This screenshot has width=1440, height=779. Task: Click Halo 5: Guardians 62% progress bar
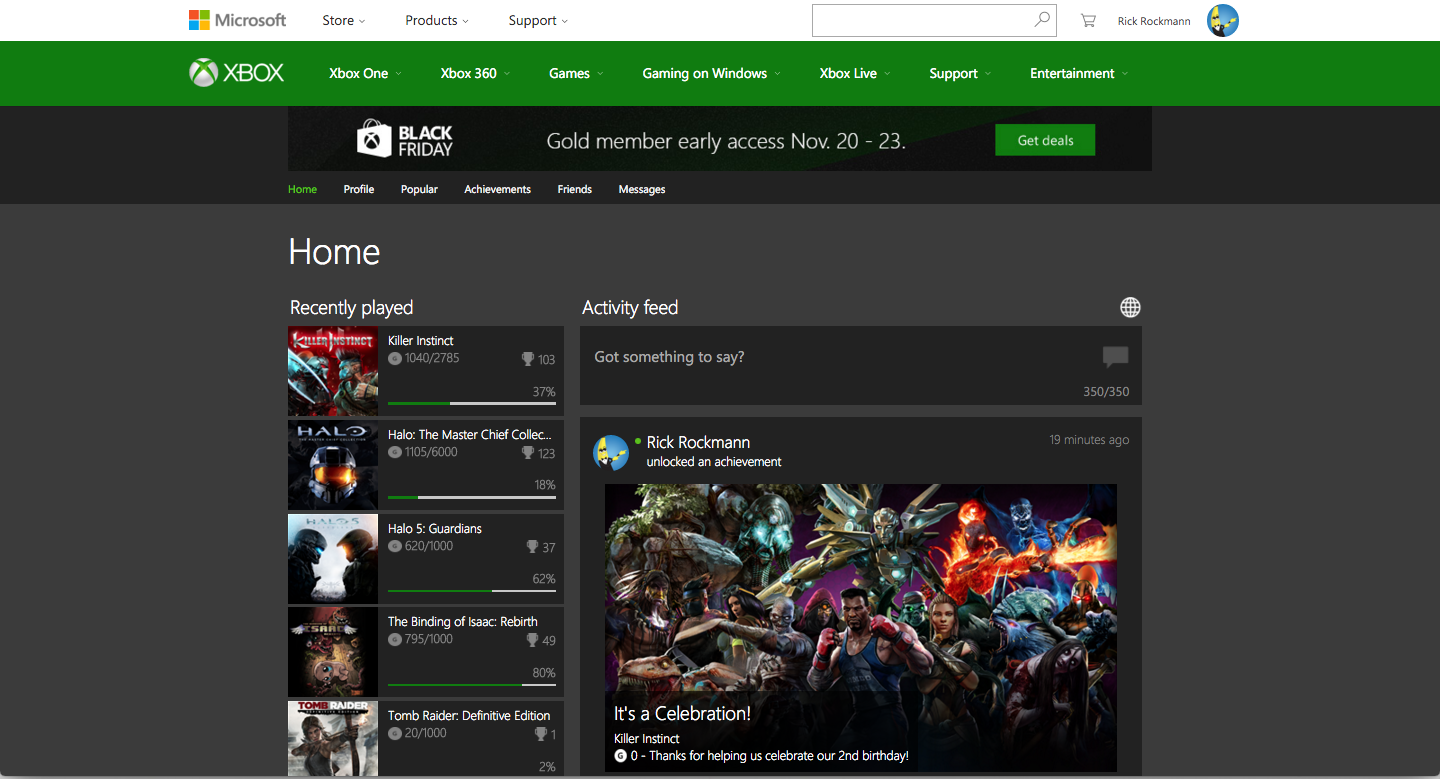click(x=471, y=590)
